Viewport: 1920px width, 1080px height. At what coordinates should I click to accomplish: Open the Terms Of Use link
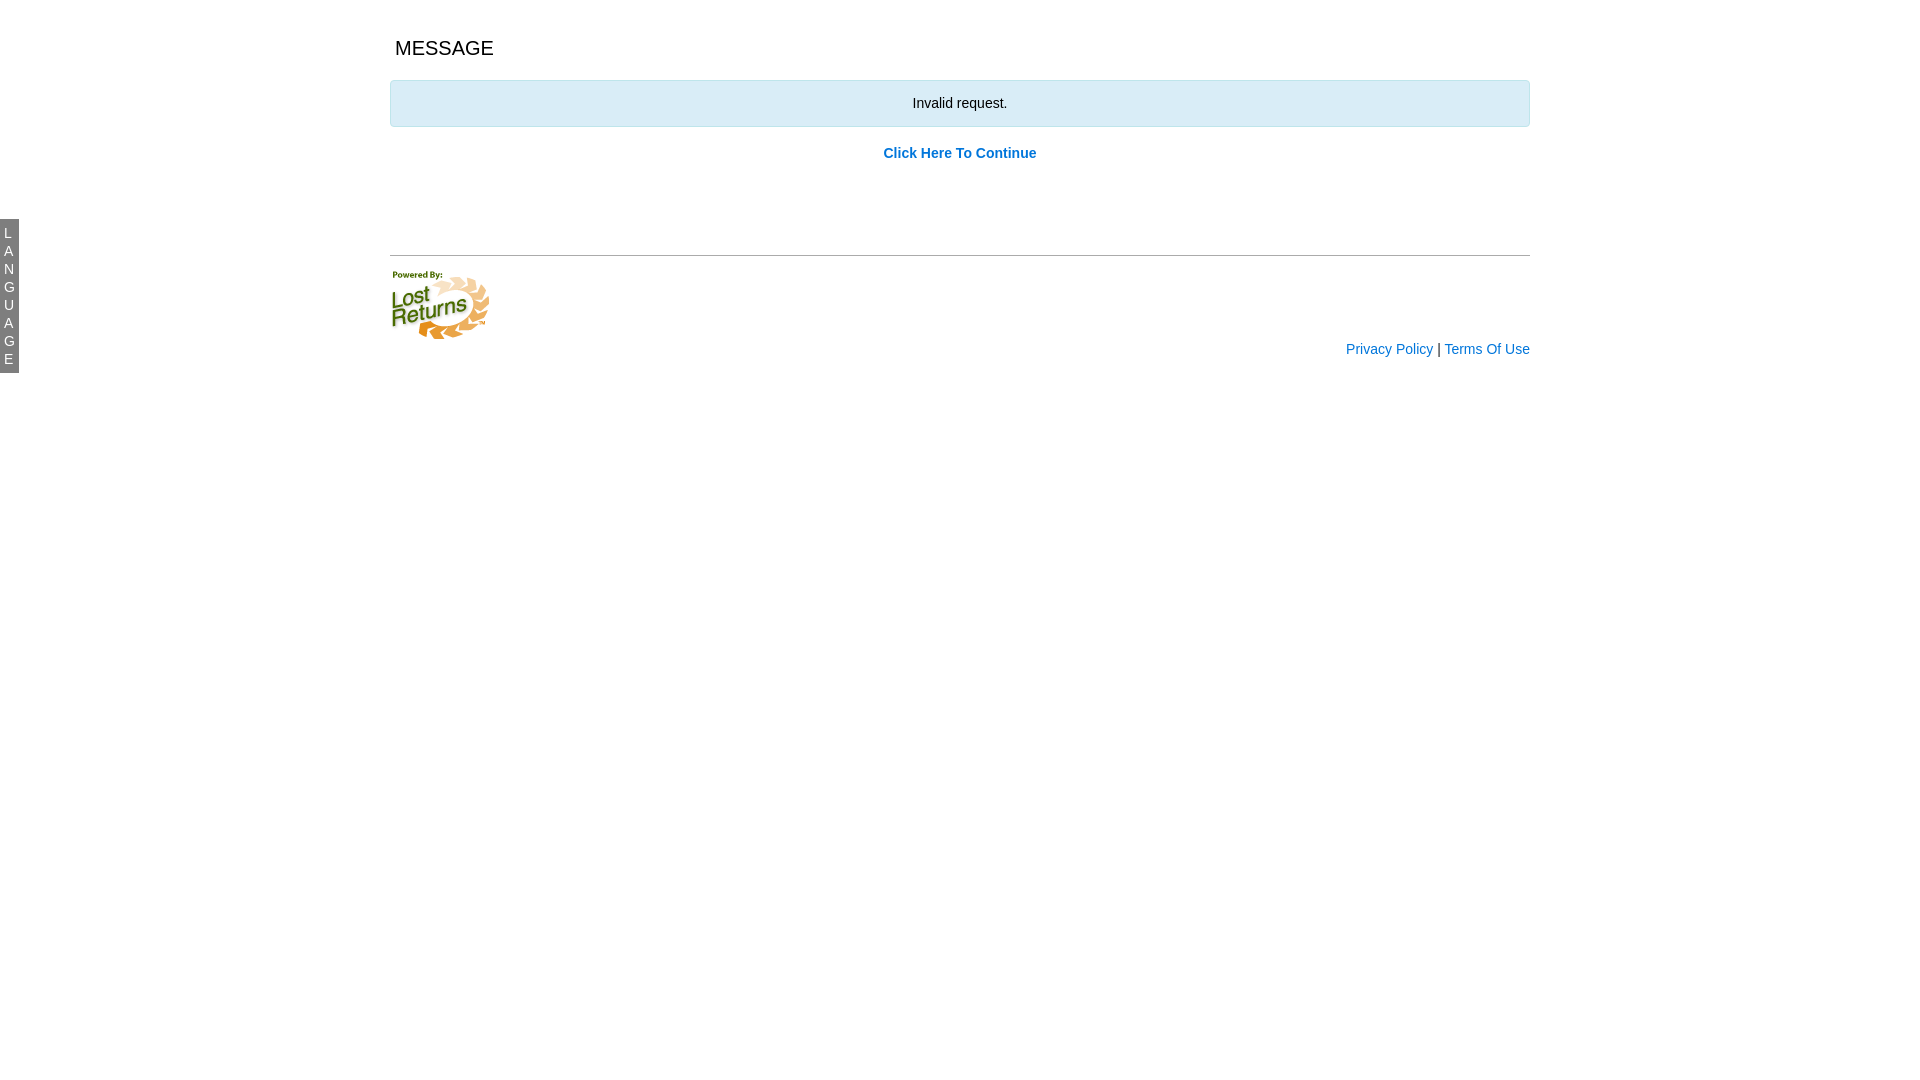[1487, 349]
